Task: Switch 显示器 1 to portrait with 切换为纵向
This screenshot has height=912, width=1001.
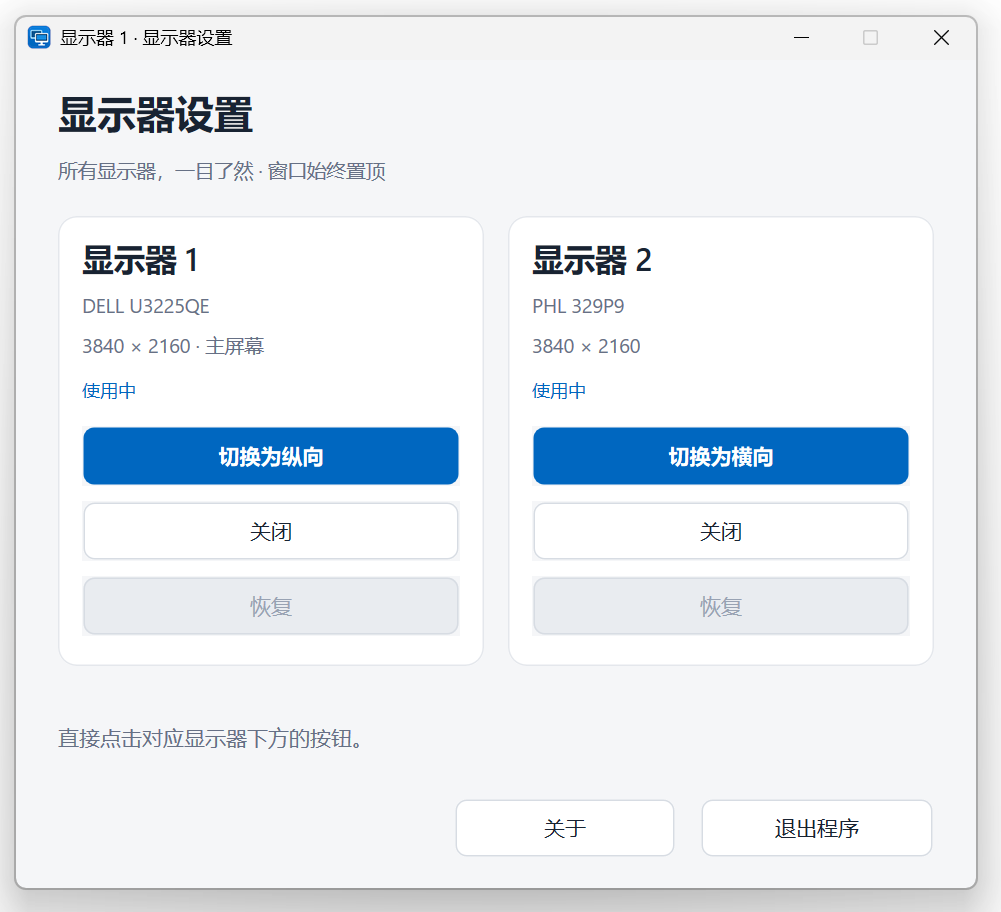Action: [x=271, y=456]
